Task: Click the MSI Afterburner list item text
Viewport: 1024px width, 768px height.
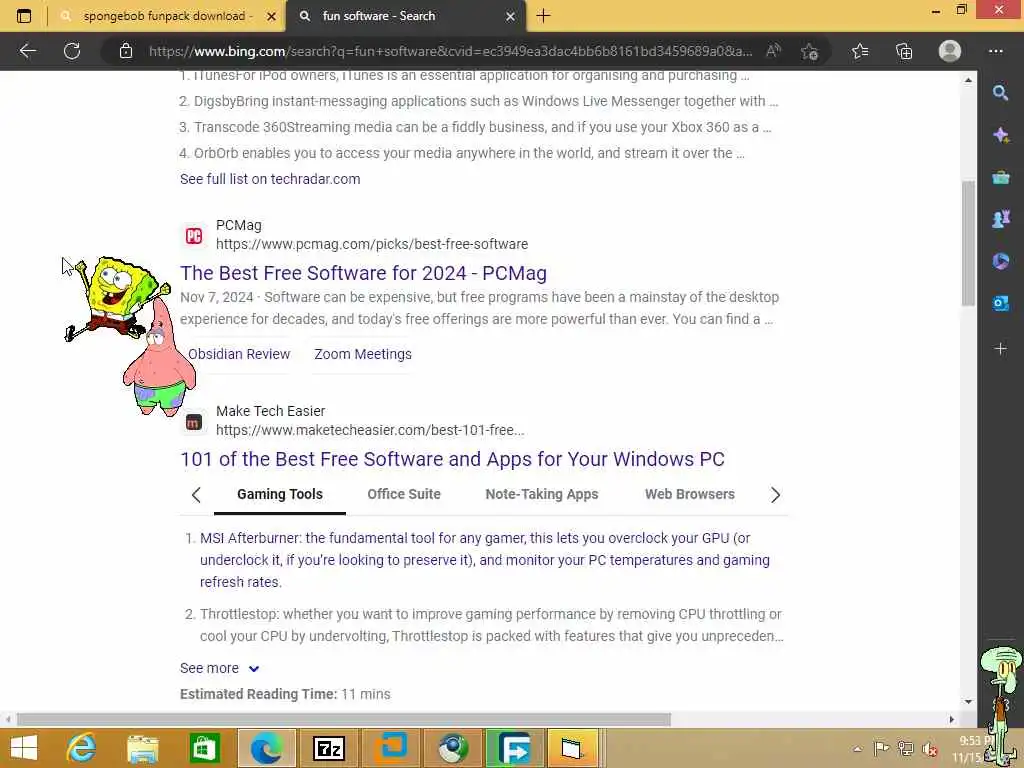Action: [485, 560]
